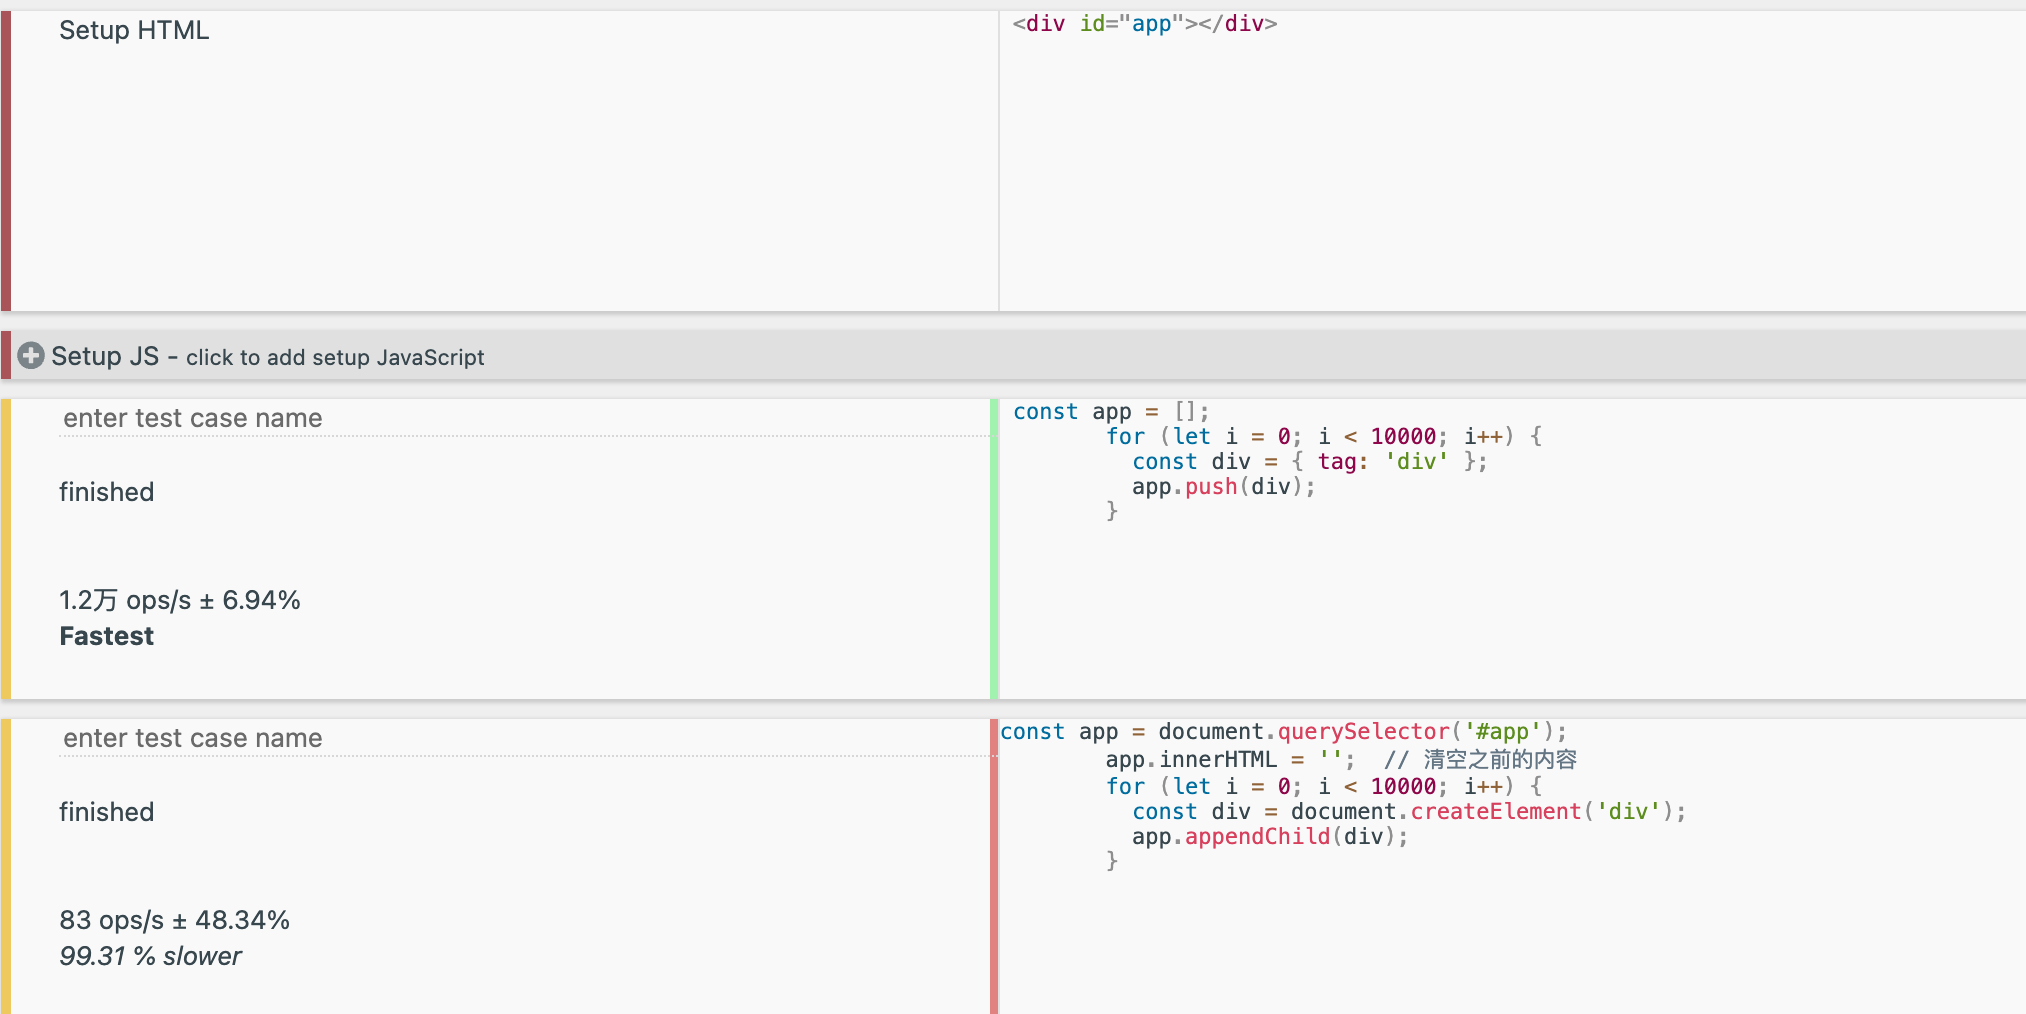The height and width of the screenshot is (1014, 2026).
Task: Click the Setup HTML label
Action: pyautogui.click(x=134, y=30)
